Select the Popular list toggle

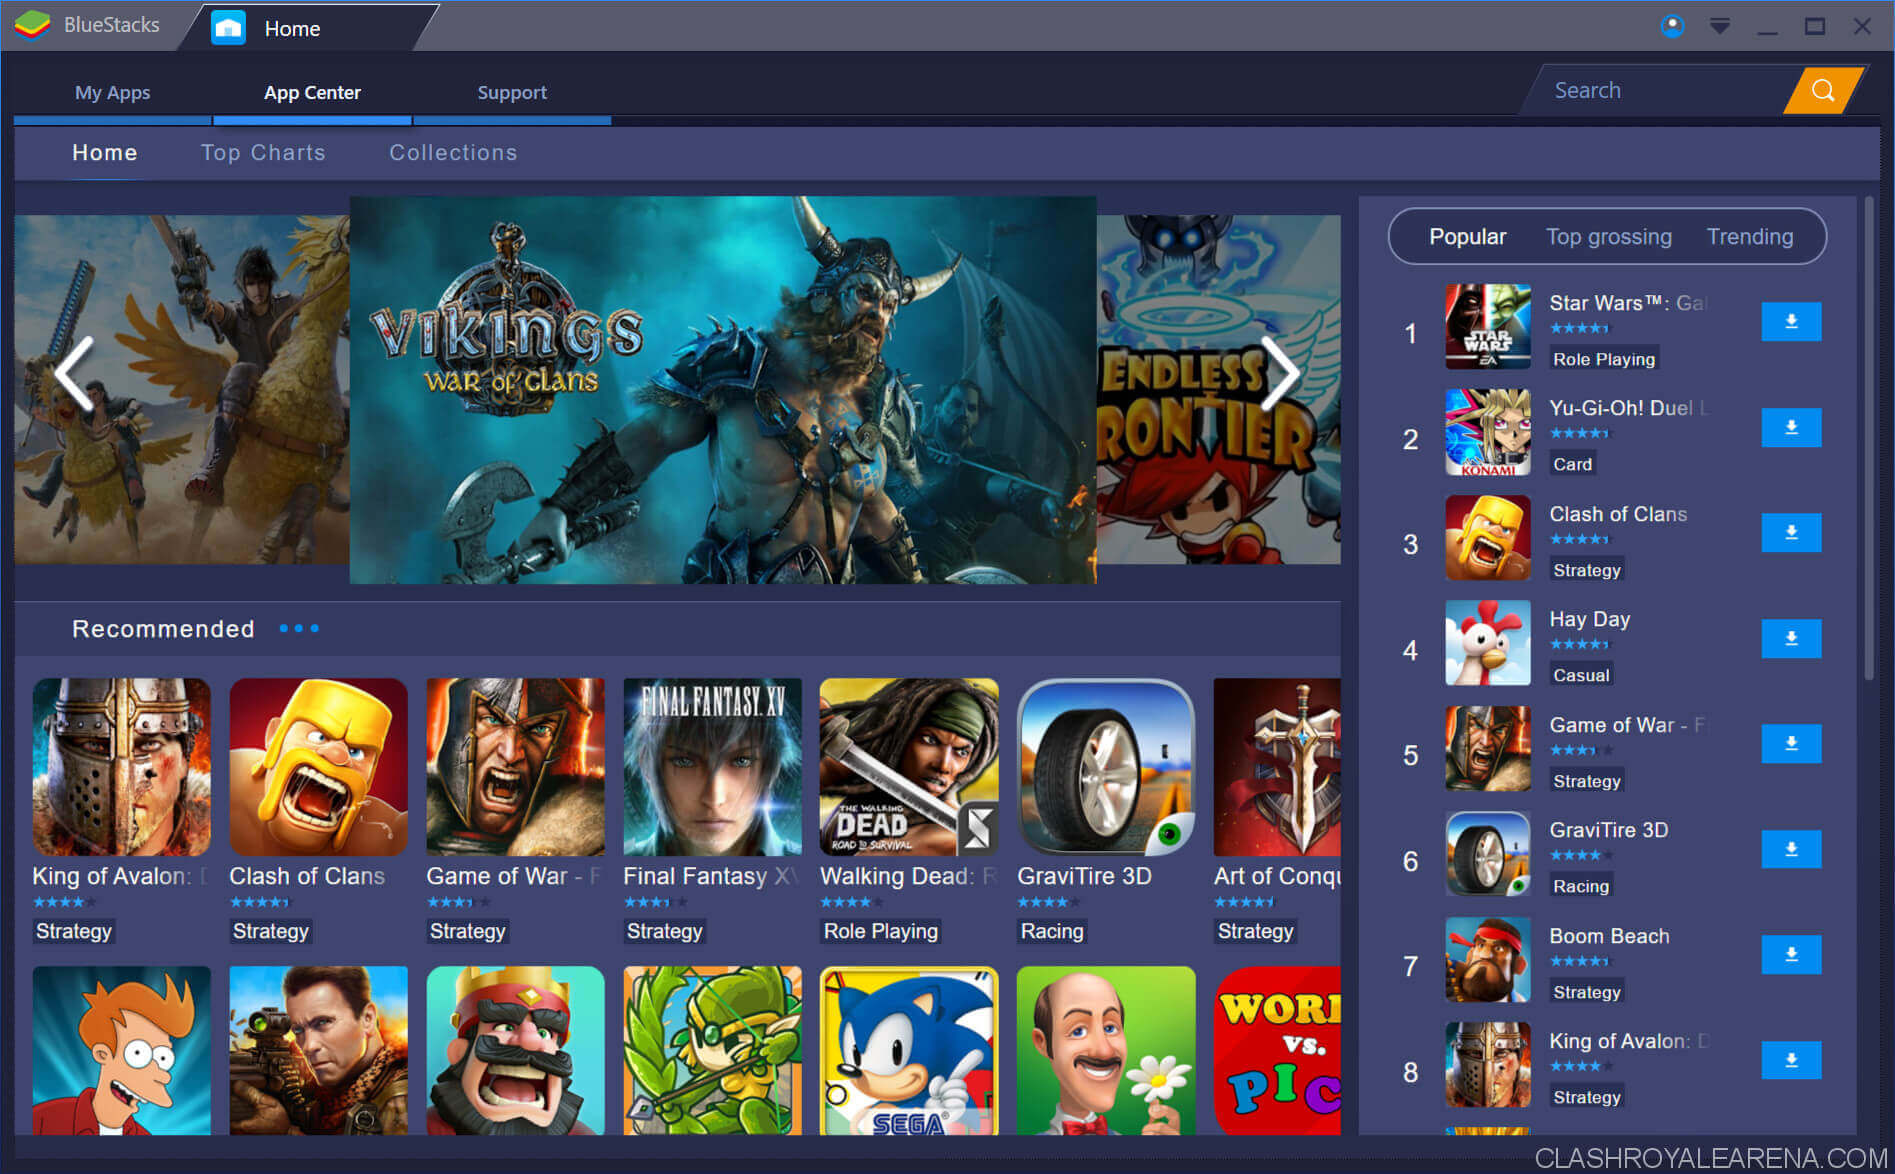click(1467, 237)
